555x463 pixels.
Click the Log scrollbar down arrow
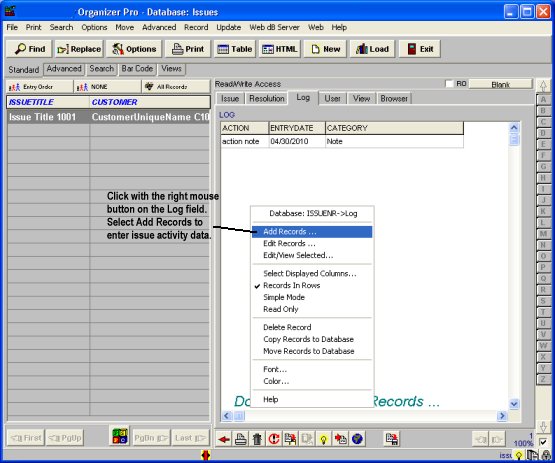click(514, 404)
